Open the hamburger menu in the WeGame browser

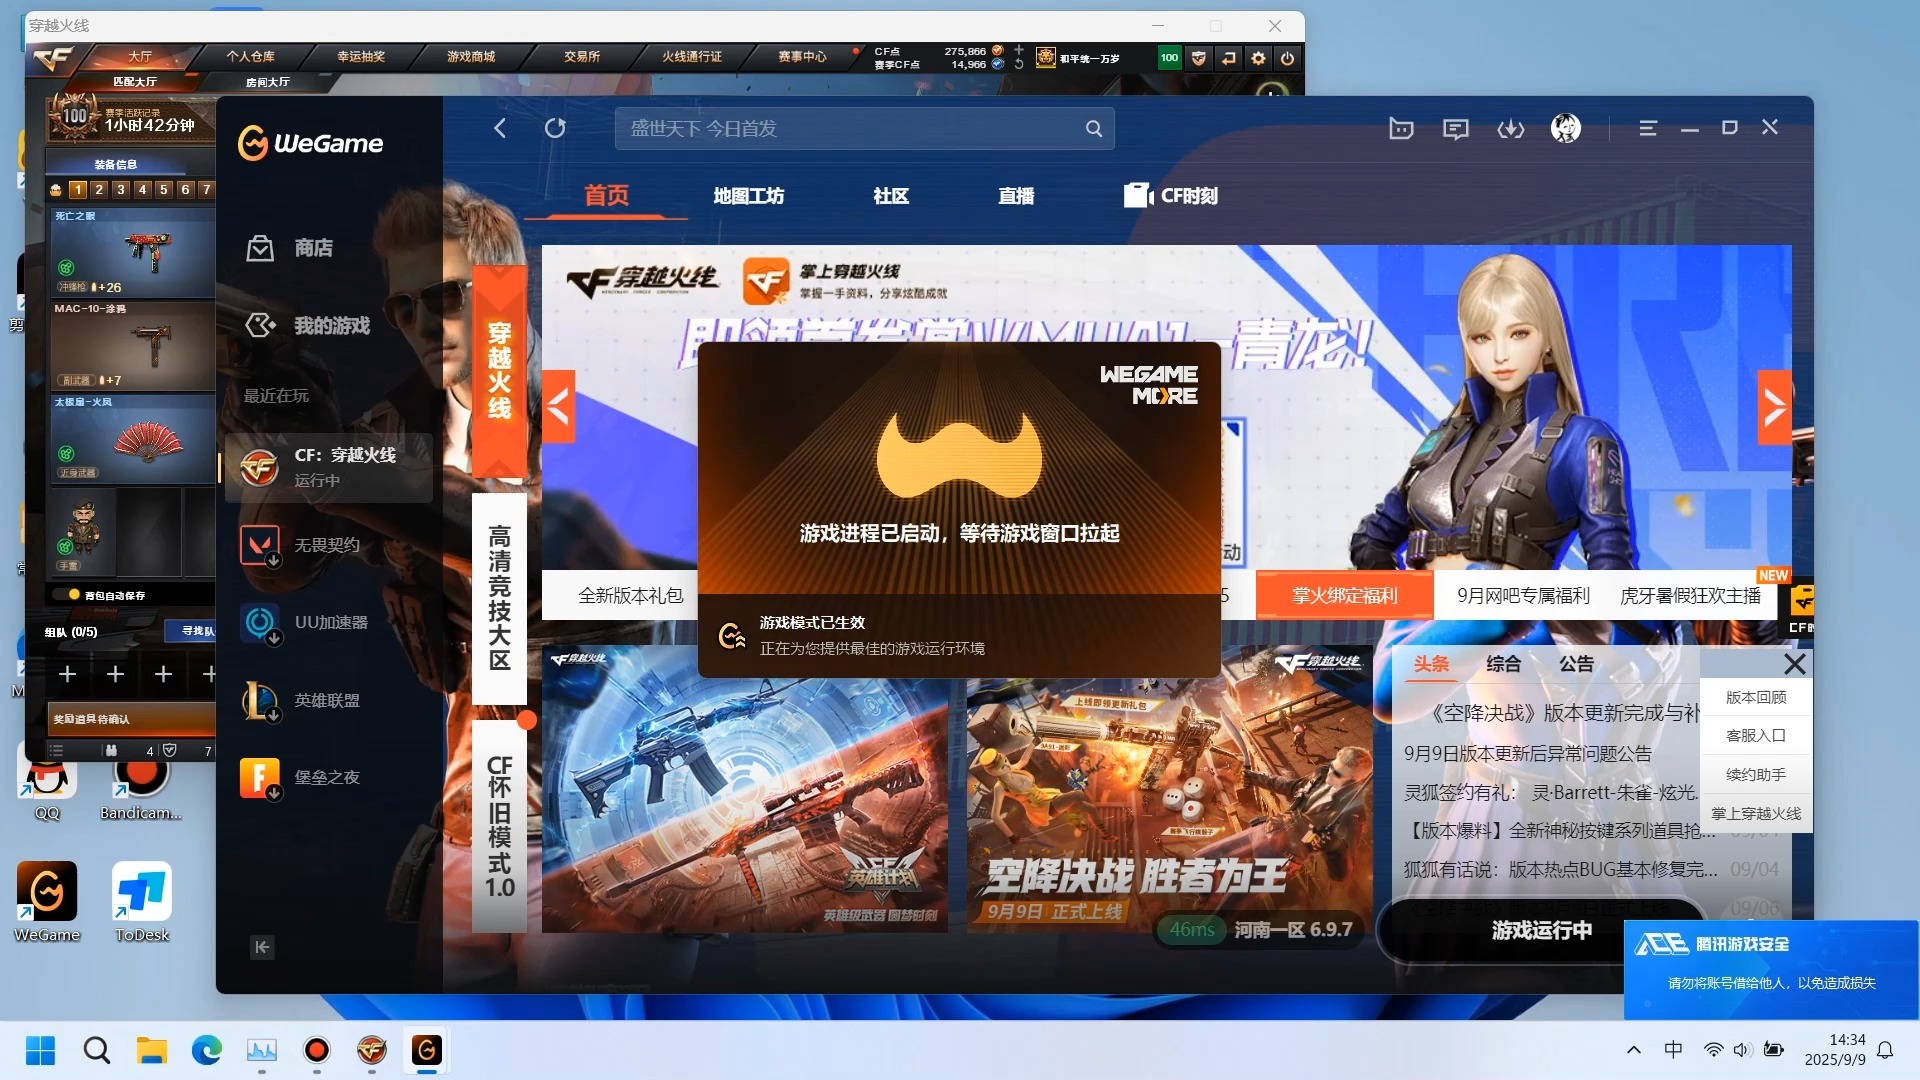click(1648, 128)
